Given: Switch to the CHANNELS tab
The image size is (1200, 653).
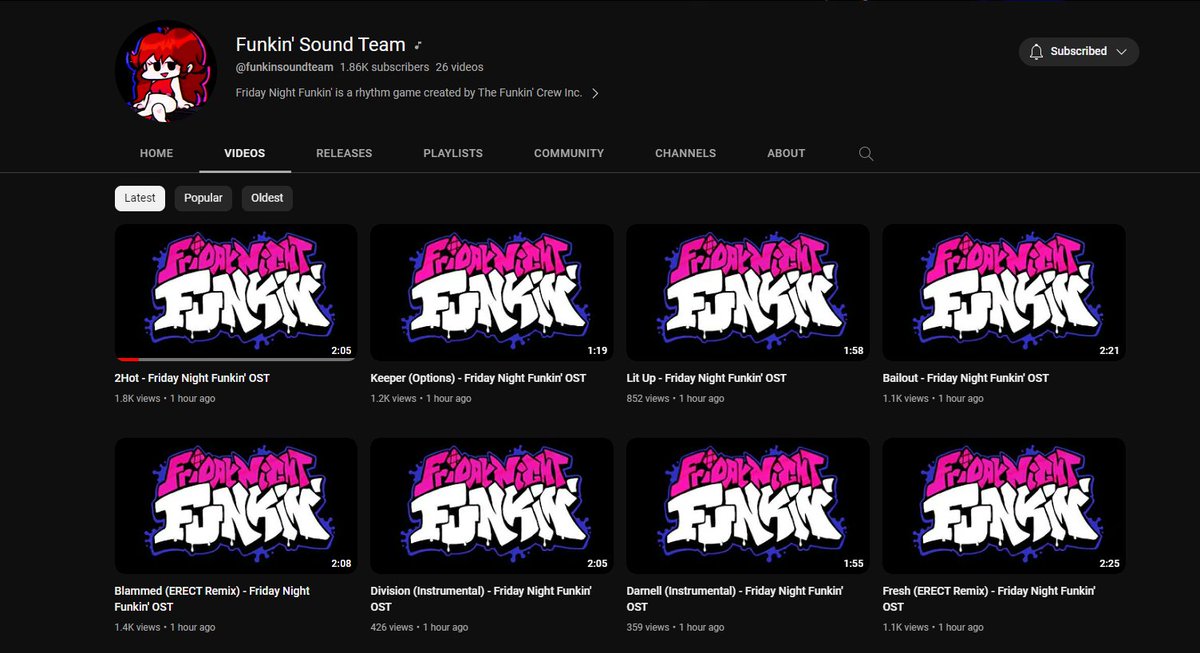Looking at the screenshot, I should 685,153.
